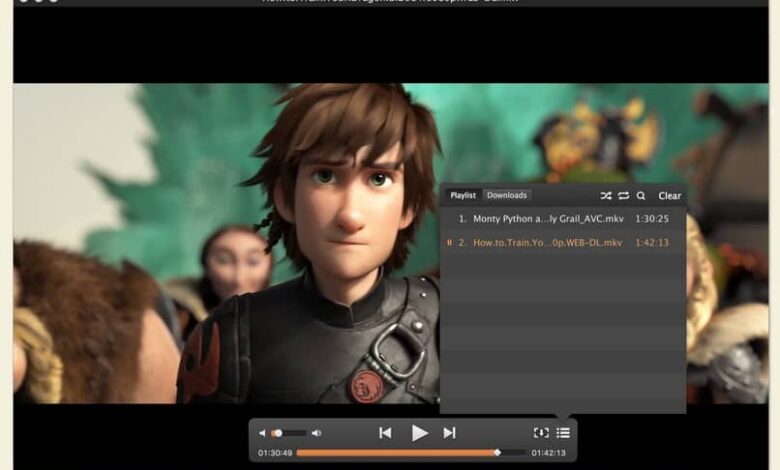
Task: Adjust the volume slider
Action: click(x=289, y=434)
